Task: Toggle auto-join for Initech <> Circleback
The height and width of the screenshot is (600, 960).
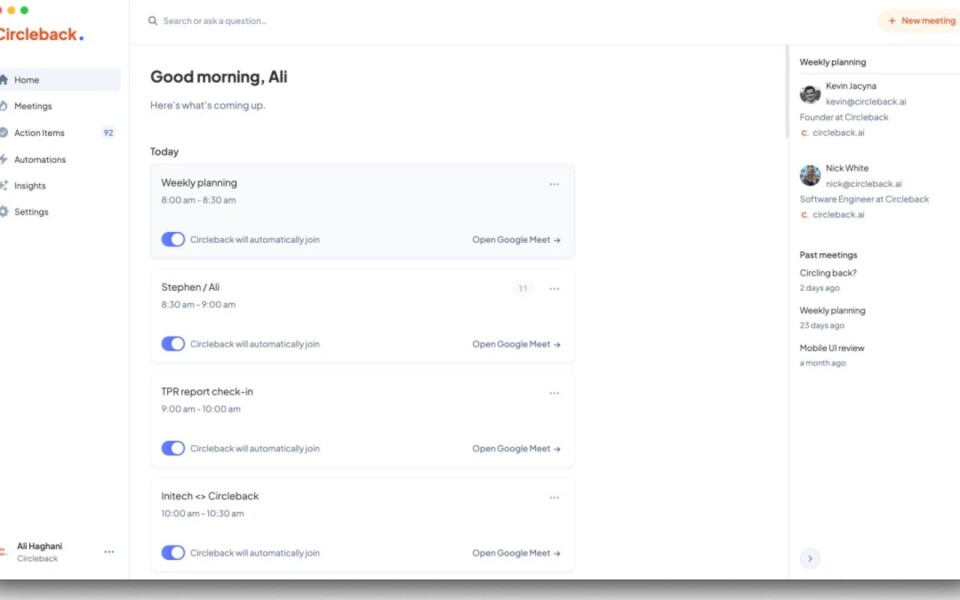Action: pyautogui.click(x=173, y=553)
